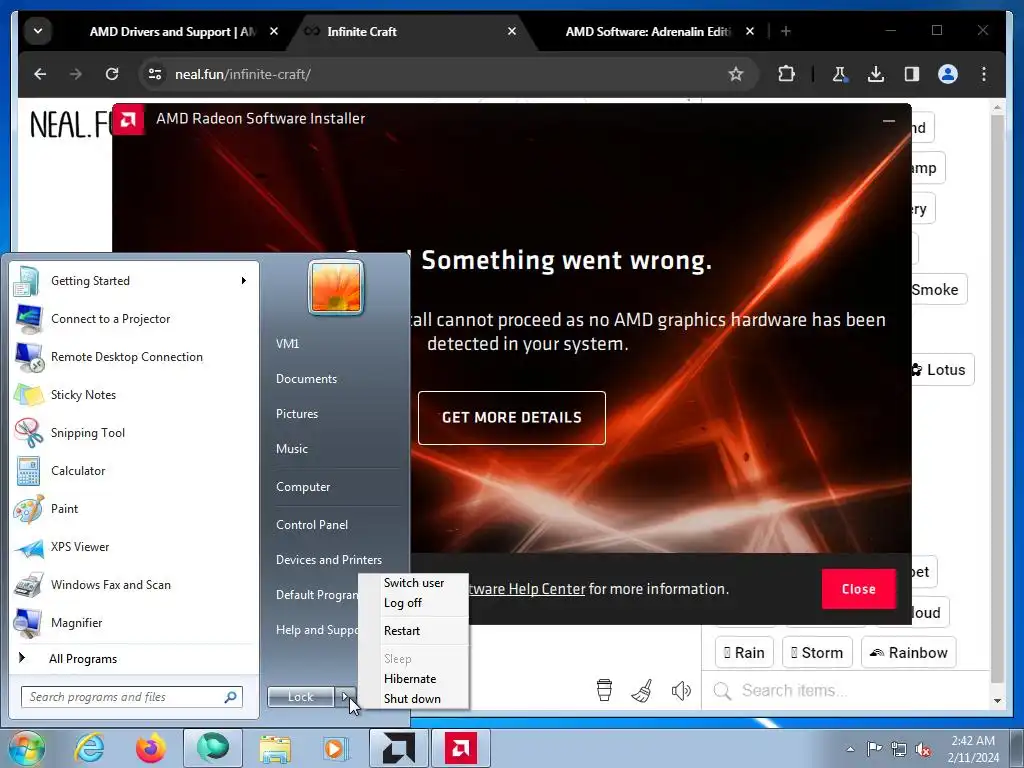Switch to red AMD installer taskbar icon

(x=460, y=748)
